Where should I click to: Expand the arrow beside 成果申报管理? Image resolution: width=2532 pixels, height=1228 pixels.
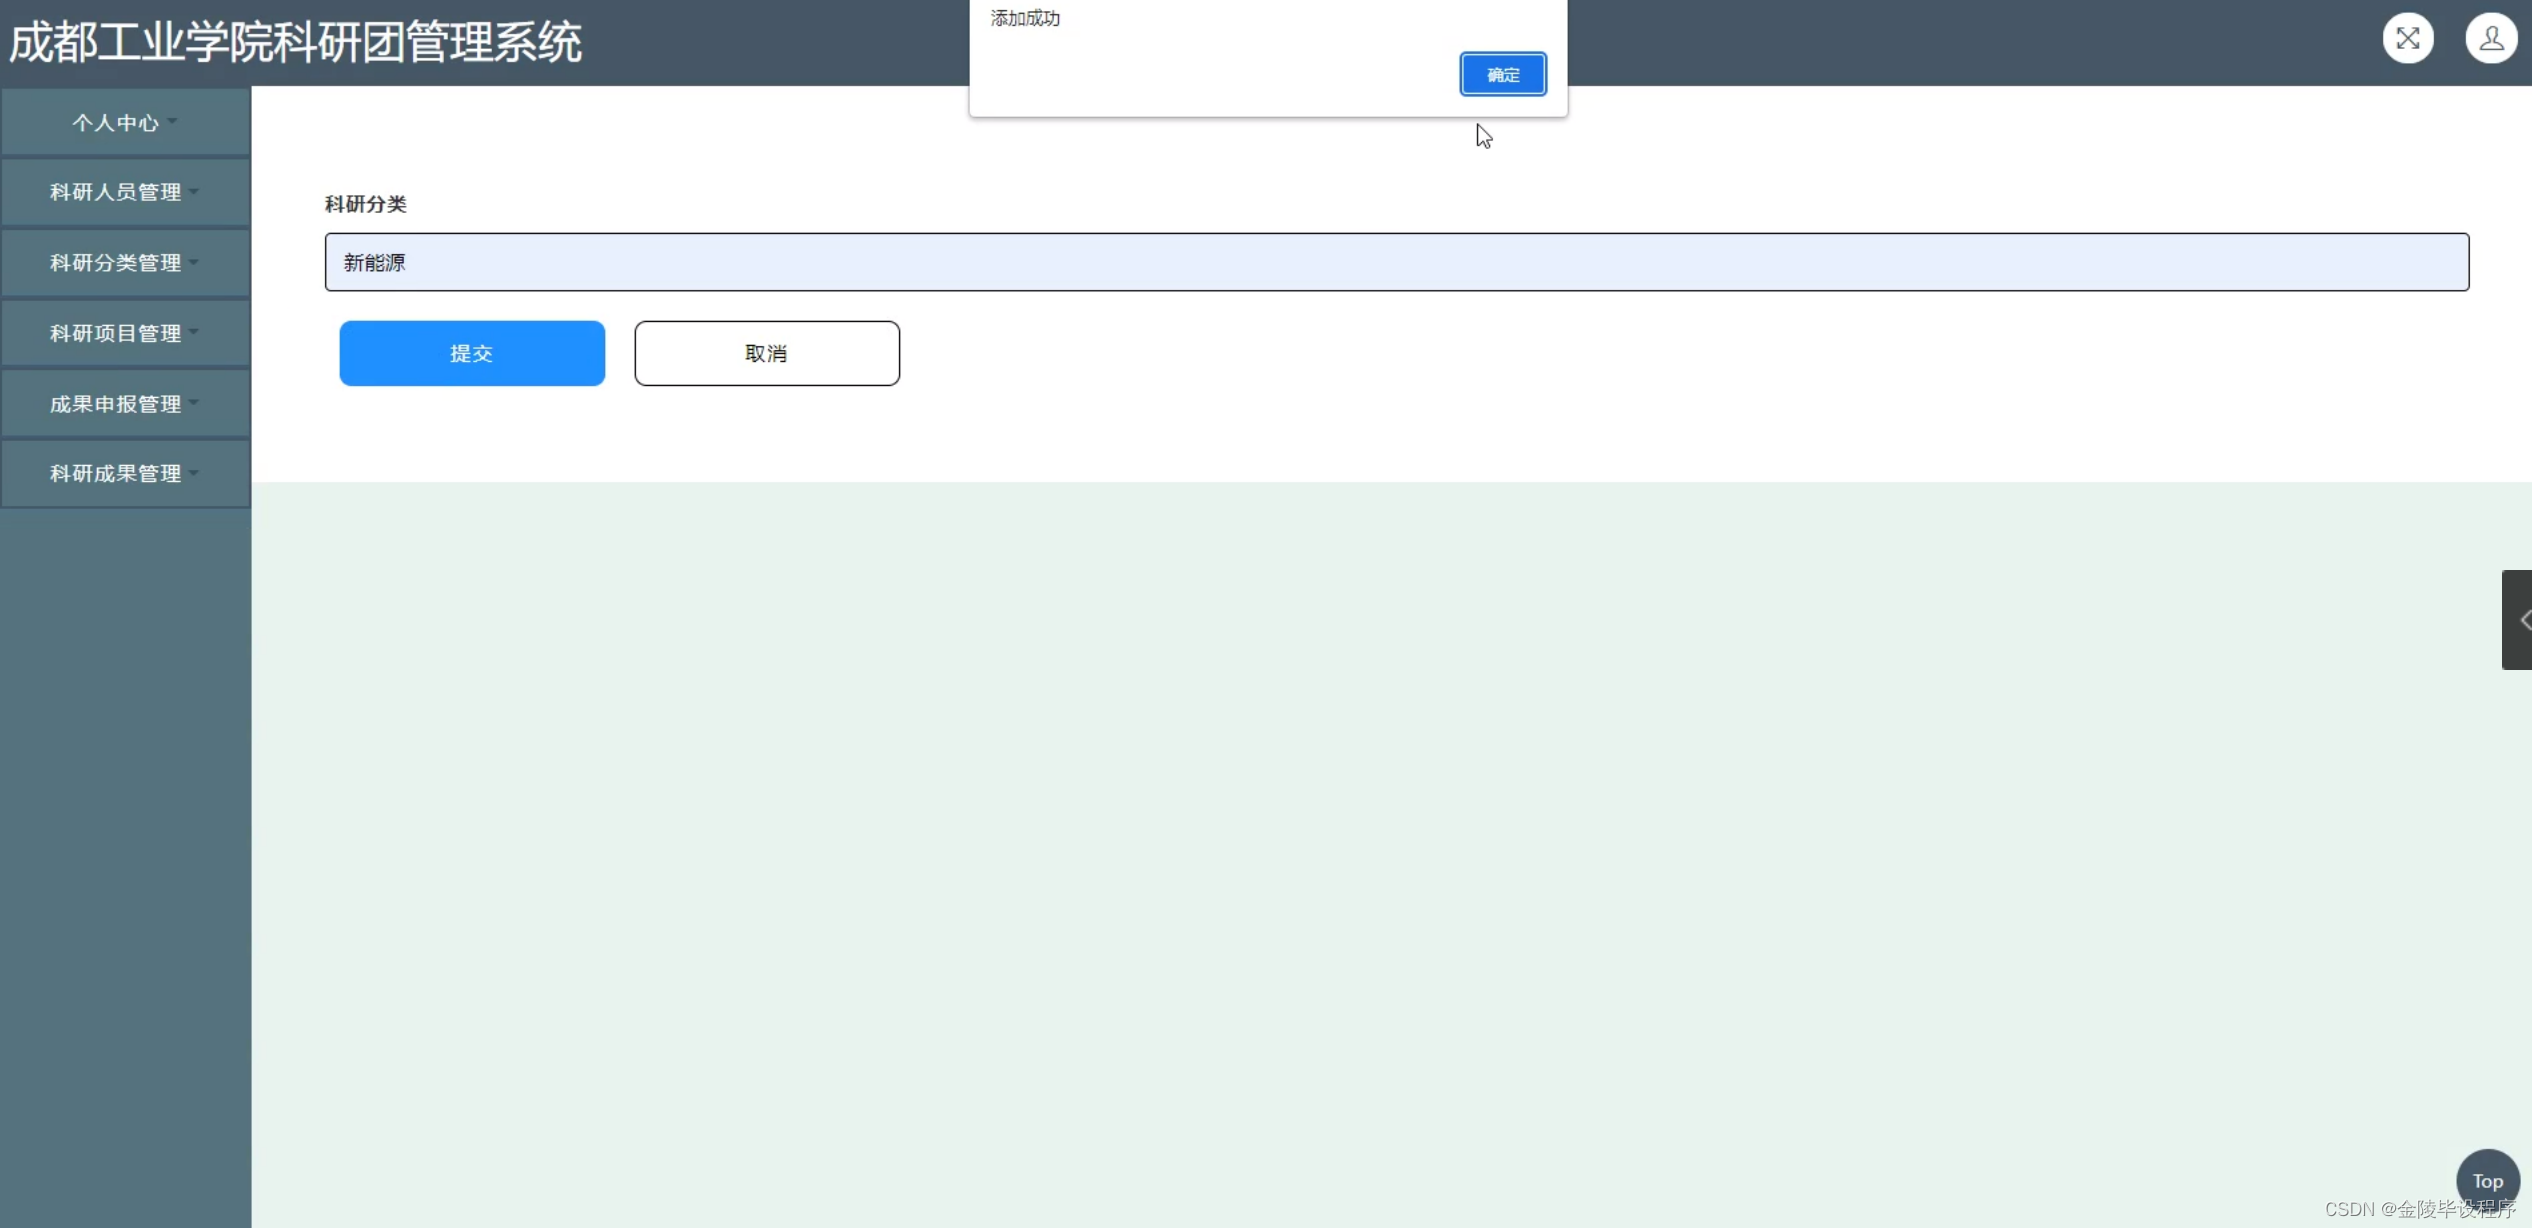194,403
